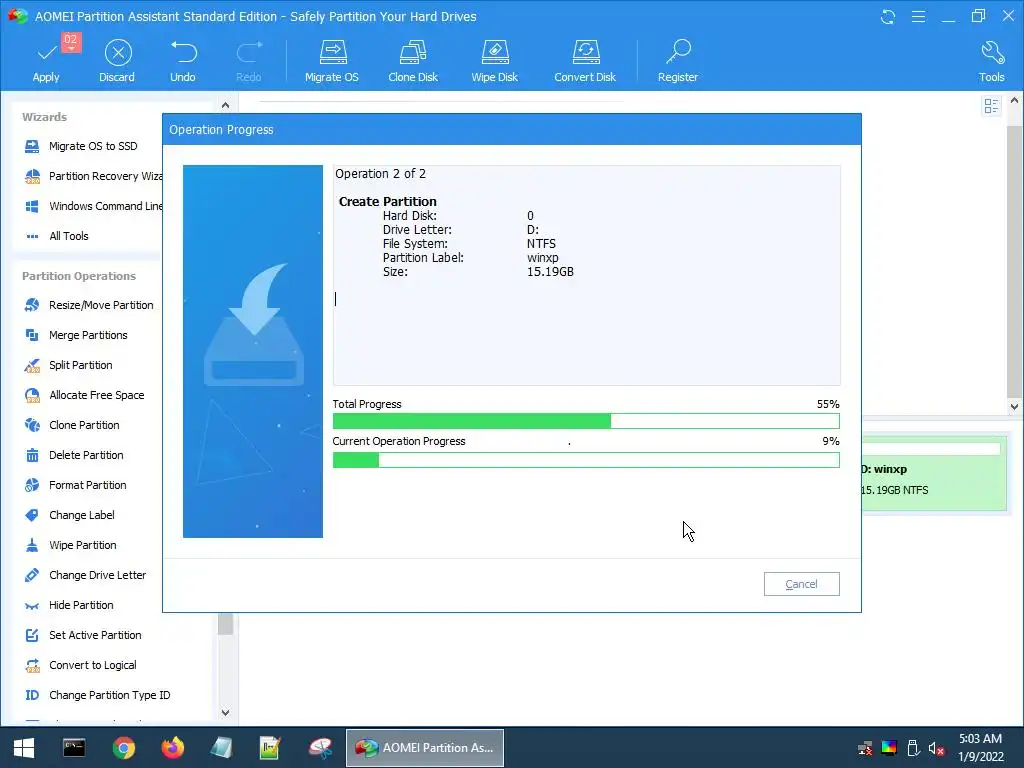Viewport: 1024px width, 768px height.
Task: Open the notepad-style app on the taskbar
Action: pyautogui.click(x=221, y=748)
